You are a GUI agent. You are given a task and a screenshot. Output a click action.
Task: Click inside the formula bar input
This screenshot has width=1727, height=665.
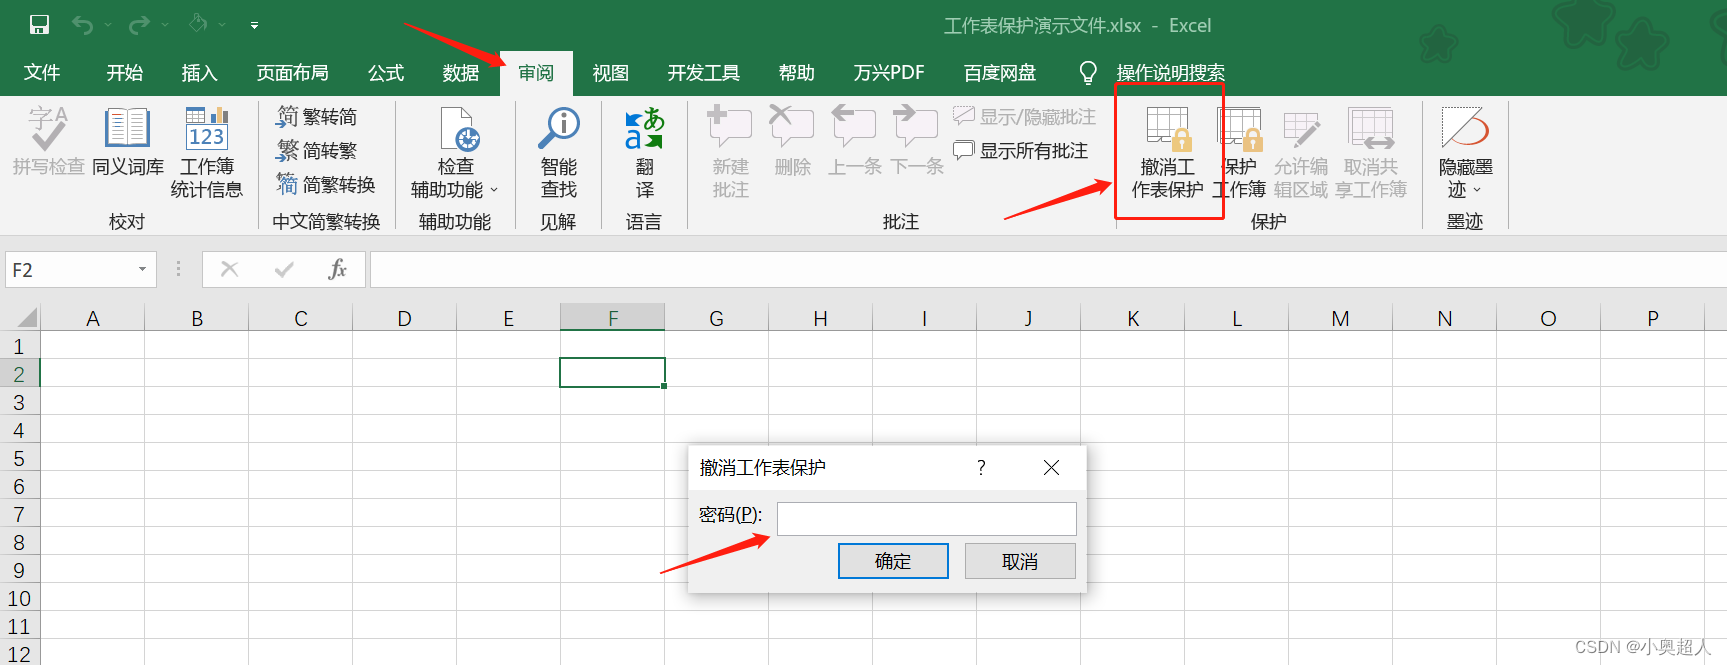pyautogui.click(x=1048, y=270)
